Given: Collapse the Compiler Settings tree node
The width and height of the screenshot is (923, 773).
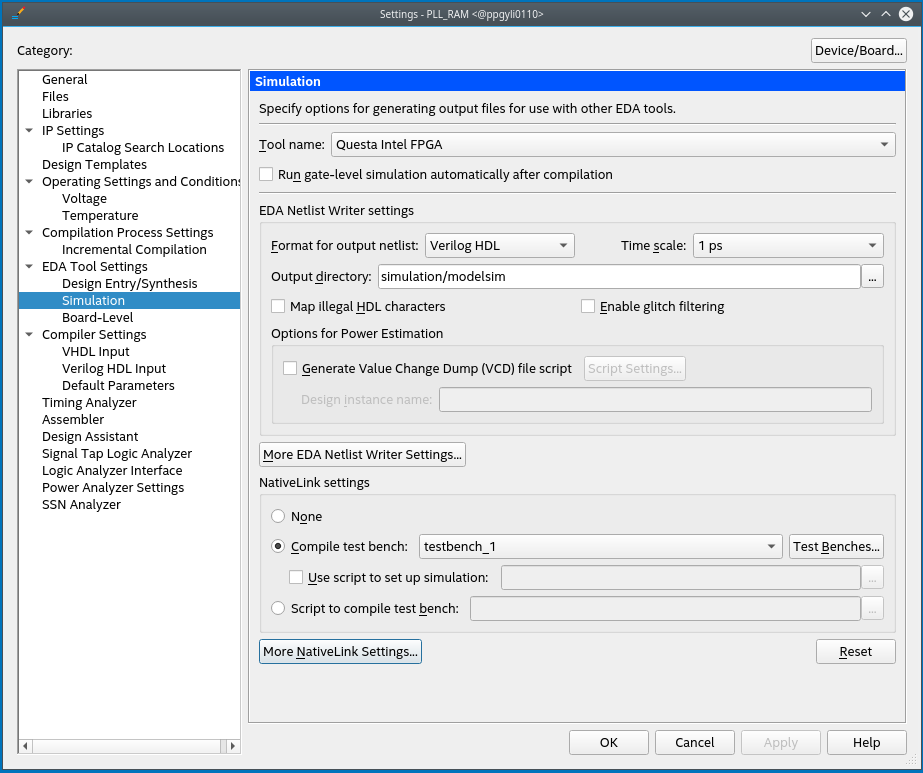Looking at the screenshot, I should click(29, 335).
